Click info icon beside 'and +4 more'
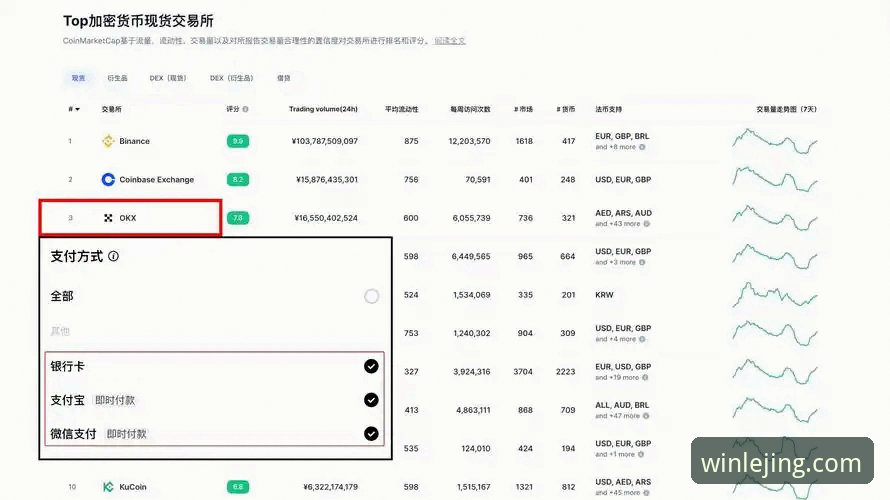This screenshot has height=500, width=890. point(642,339)
